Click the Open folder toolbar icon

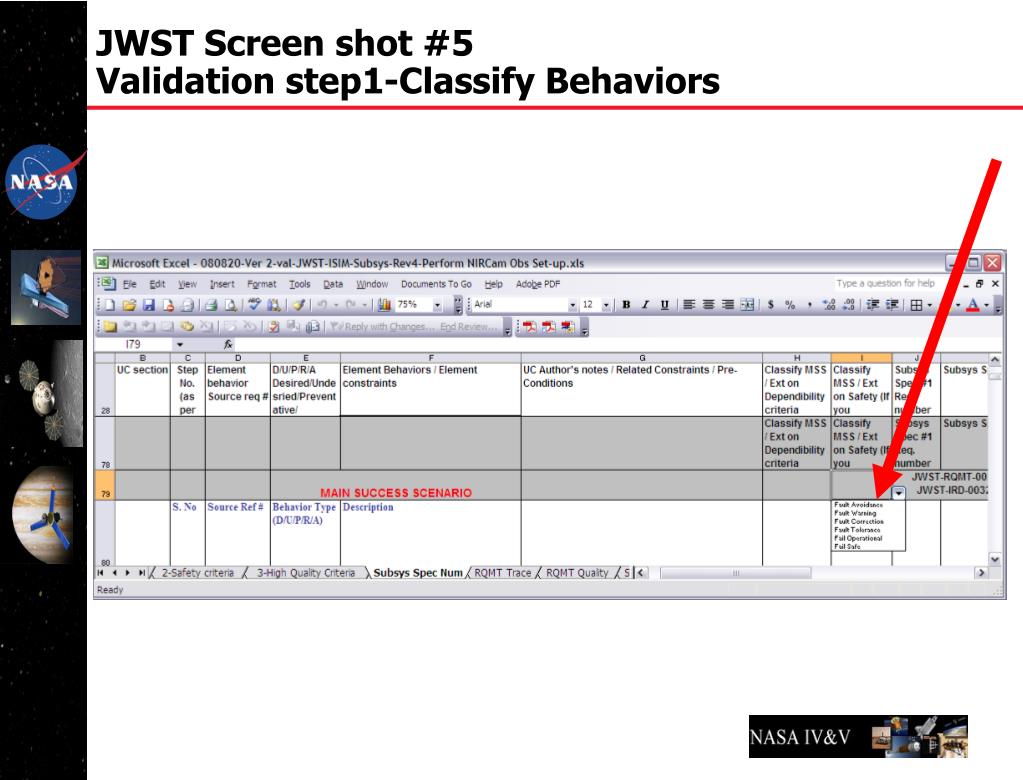129,305
